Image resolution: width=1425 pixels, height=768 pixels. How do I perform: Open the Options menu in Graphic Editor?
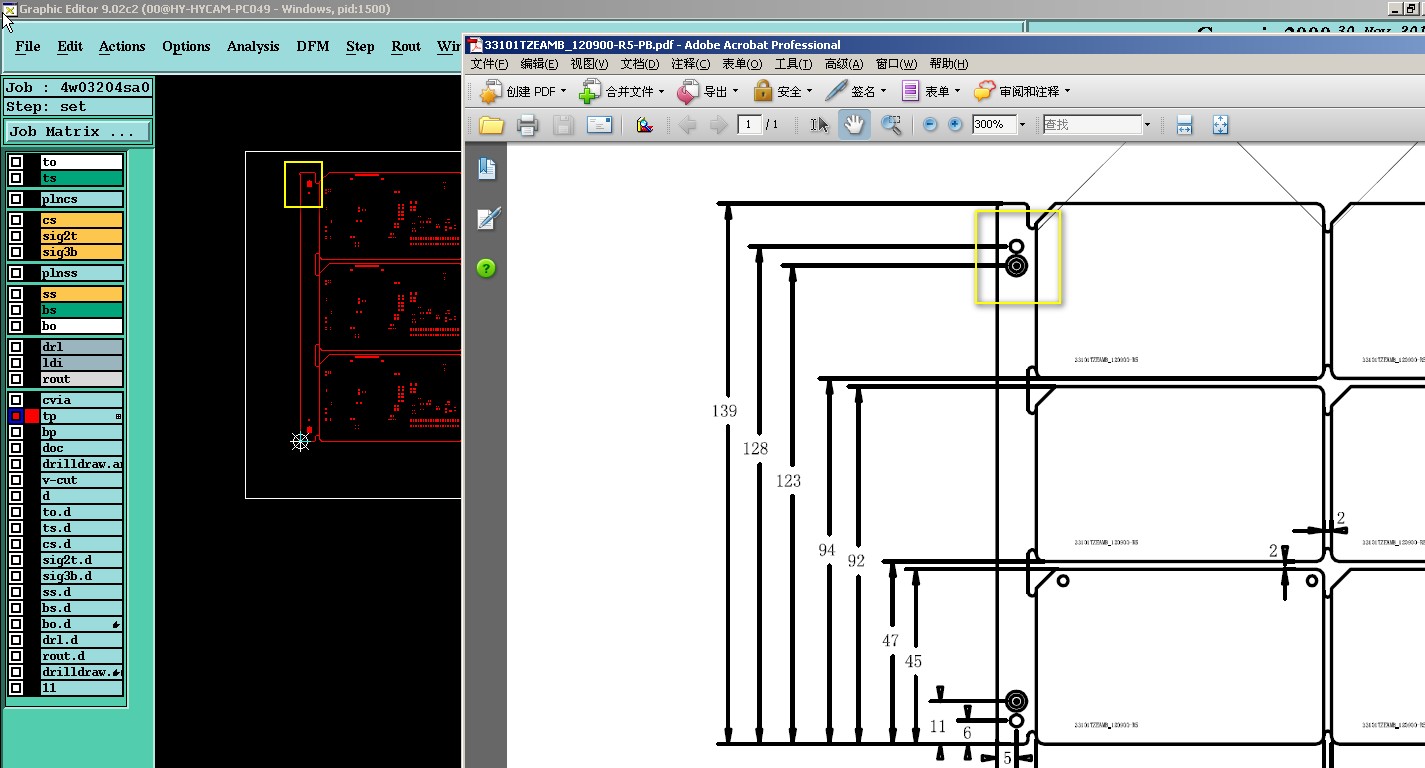pyautogui.click(x=186, y=46)
